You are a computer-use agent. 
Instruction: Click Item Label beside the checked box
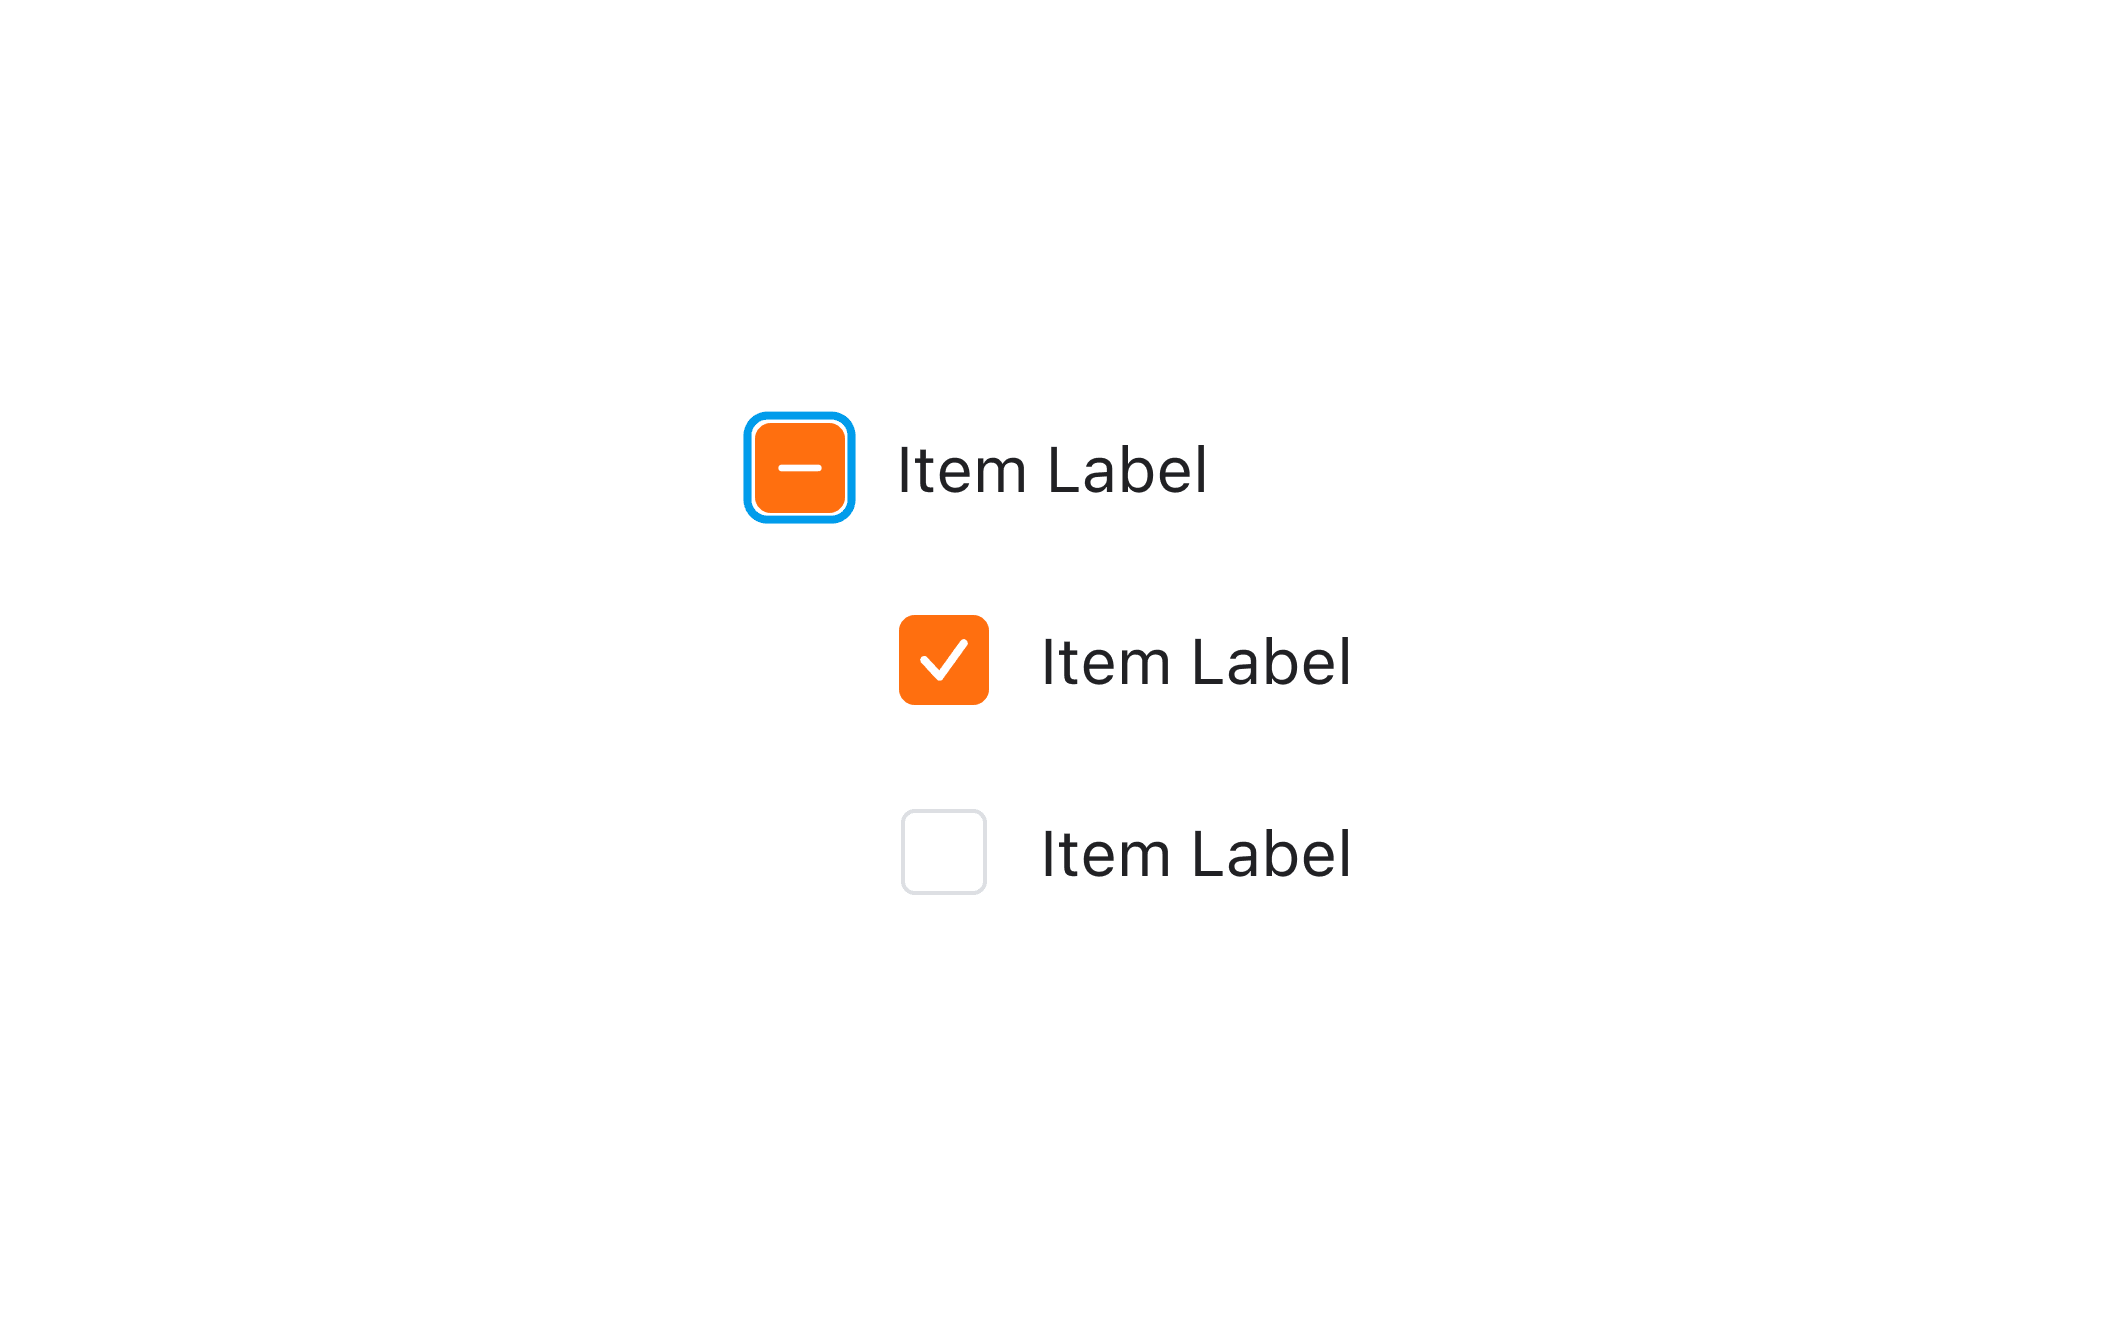tap(1195, 662)
